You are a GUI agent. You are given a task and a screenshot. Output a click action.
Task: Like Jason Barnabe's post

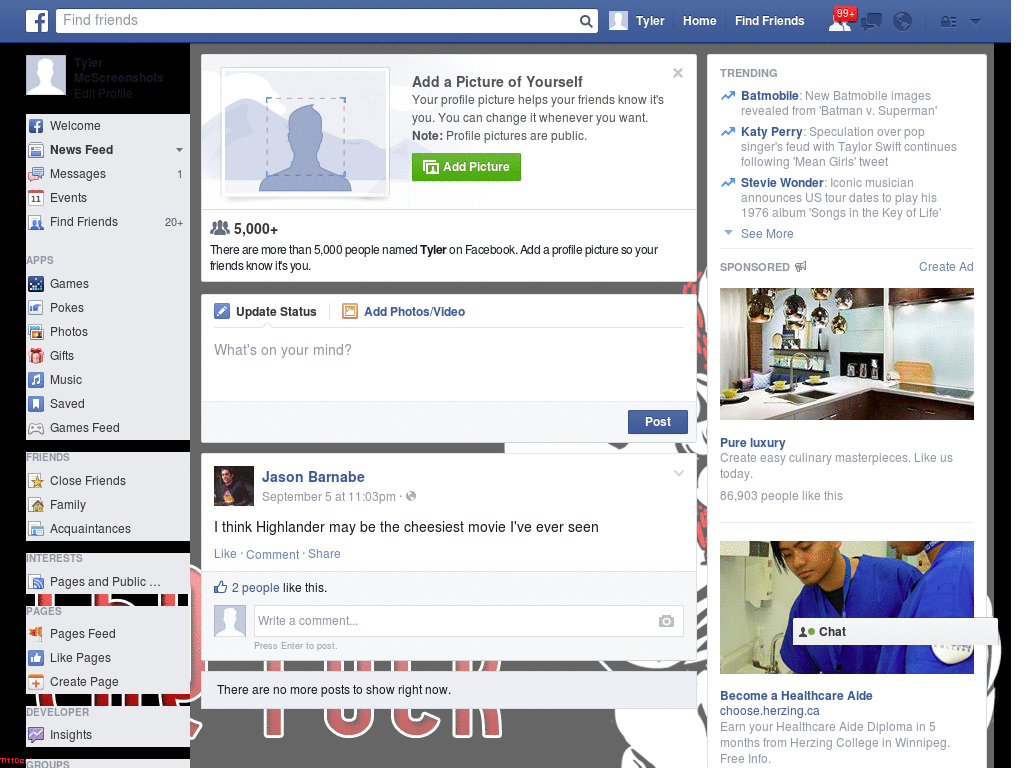pos(225,554)
